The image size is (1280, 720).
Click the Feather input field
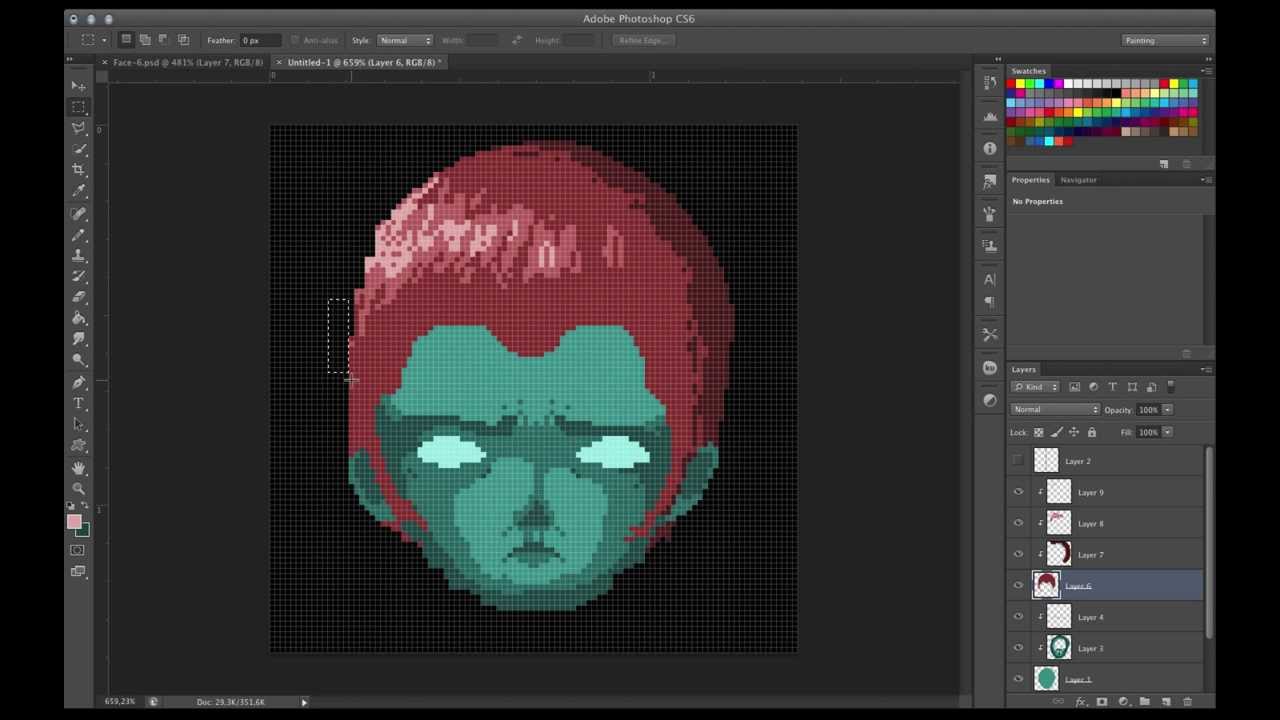pos(259,40)
